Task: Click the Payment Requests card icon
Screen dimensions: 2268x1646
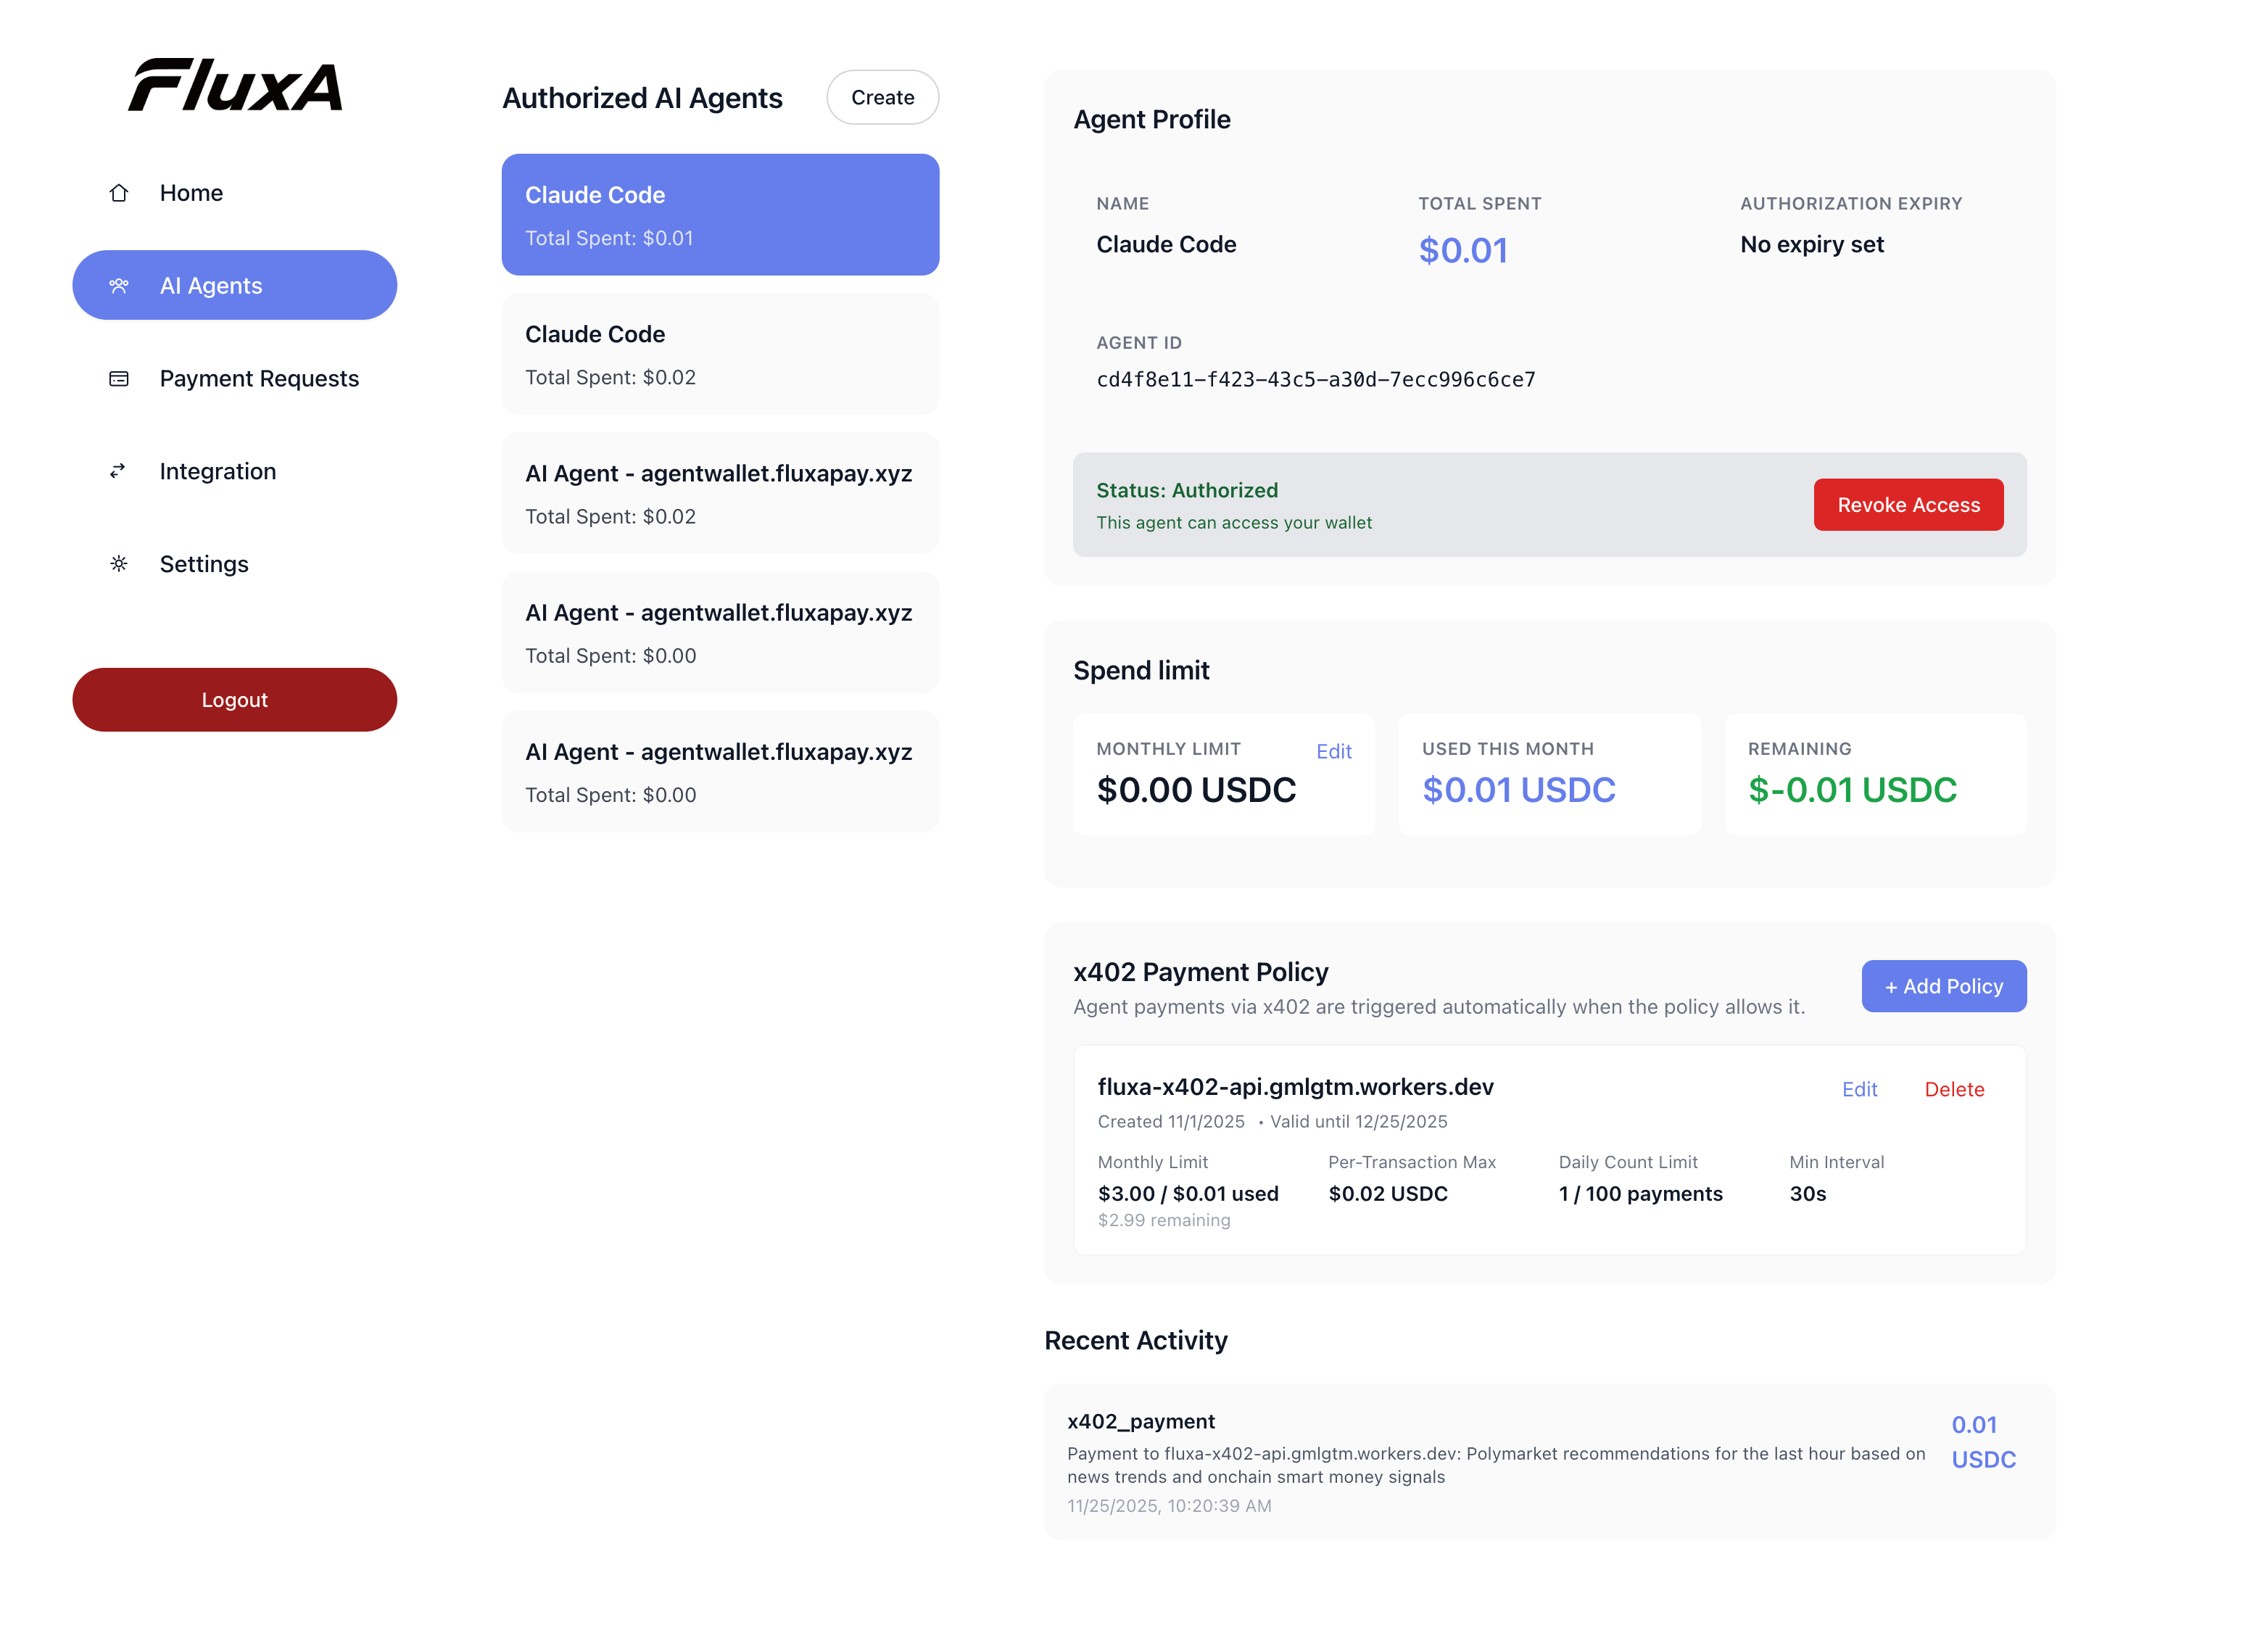Action: coord(119,379)
